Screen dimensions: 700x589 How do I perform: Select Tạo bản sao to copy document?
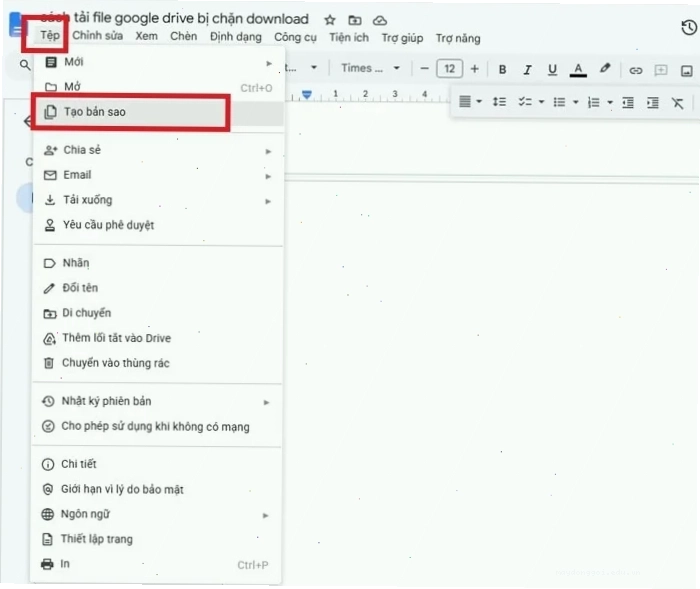click(x=158, y=112)
